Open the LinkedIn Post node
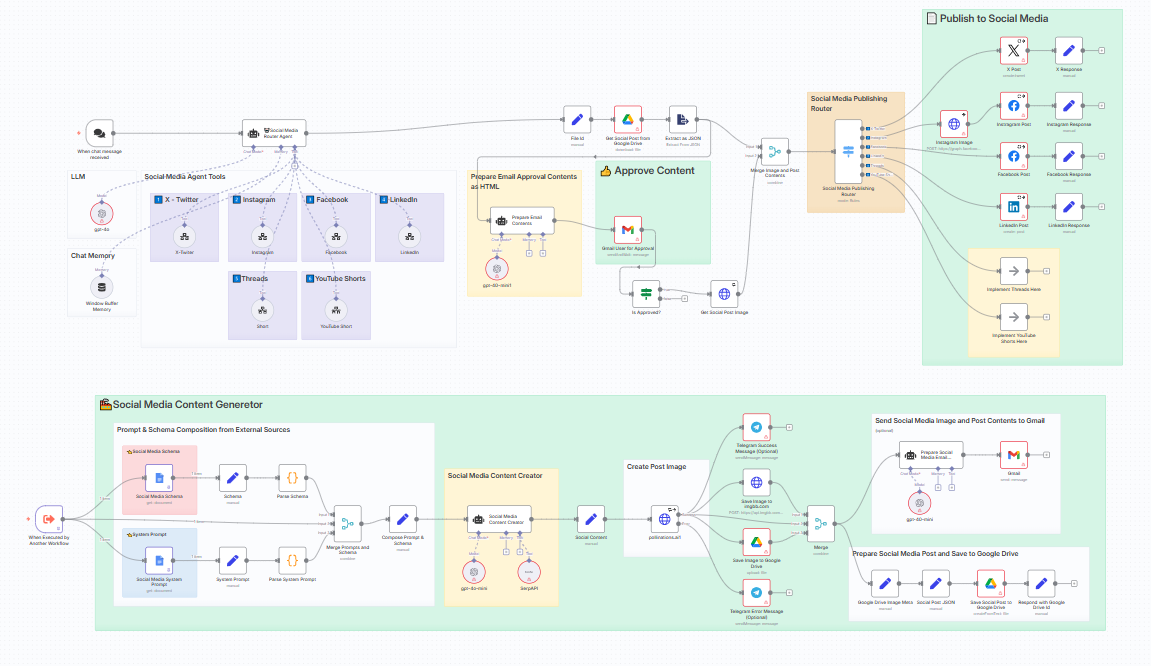 tap(1014, 207)
